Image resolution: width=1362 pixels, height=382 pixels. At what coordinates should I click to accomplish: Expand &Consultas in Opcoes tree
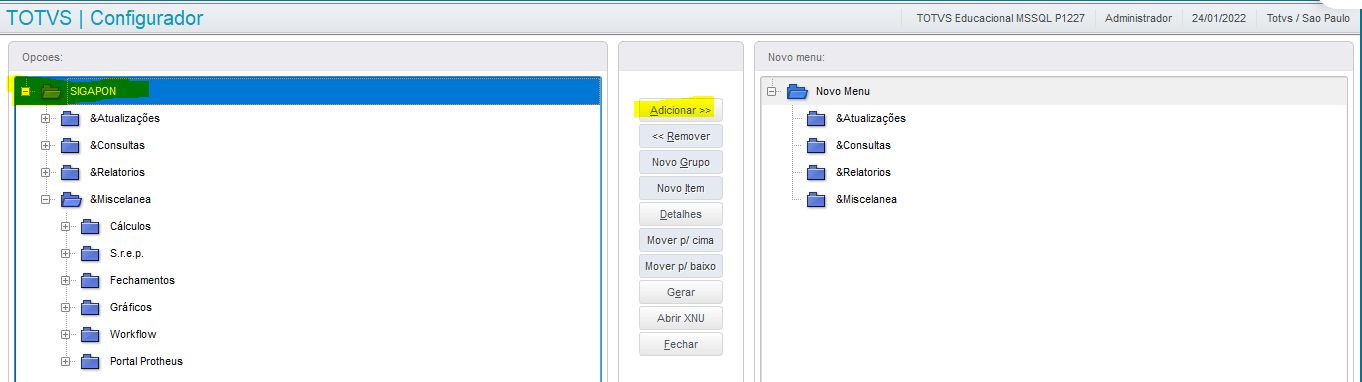tap(46, 146)
